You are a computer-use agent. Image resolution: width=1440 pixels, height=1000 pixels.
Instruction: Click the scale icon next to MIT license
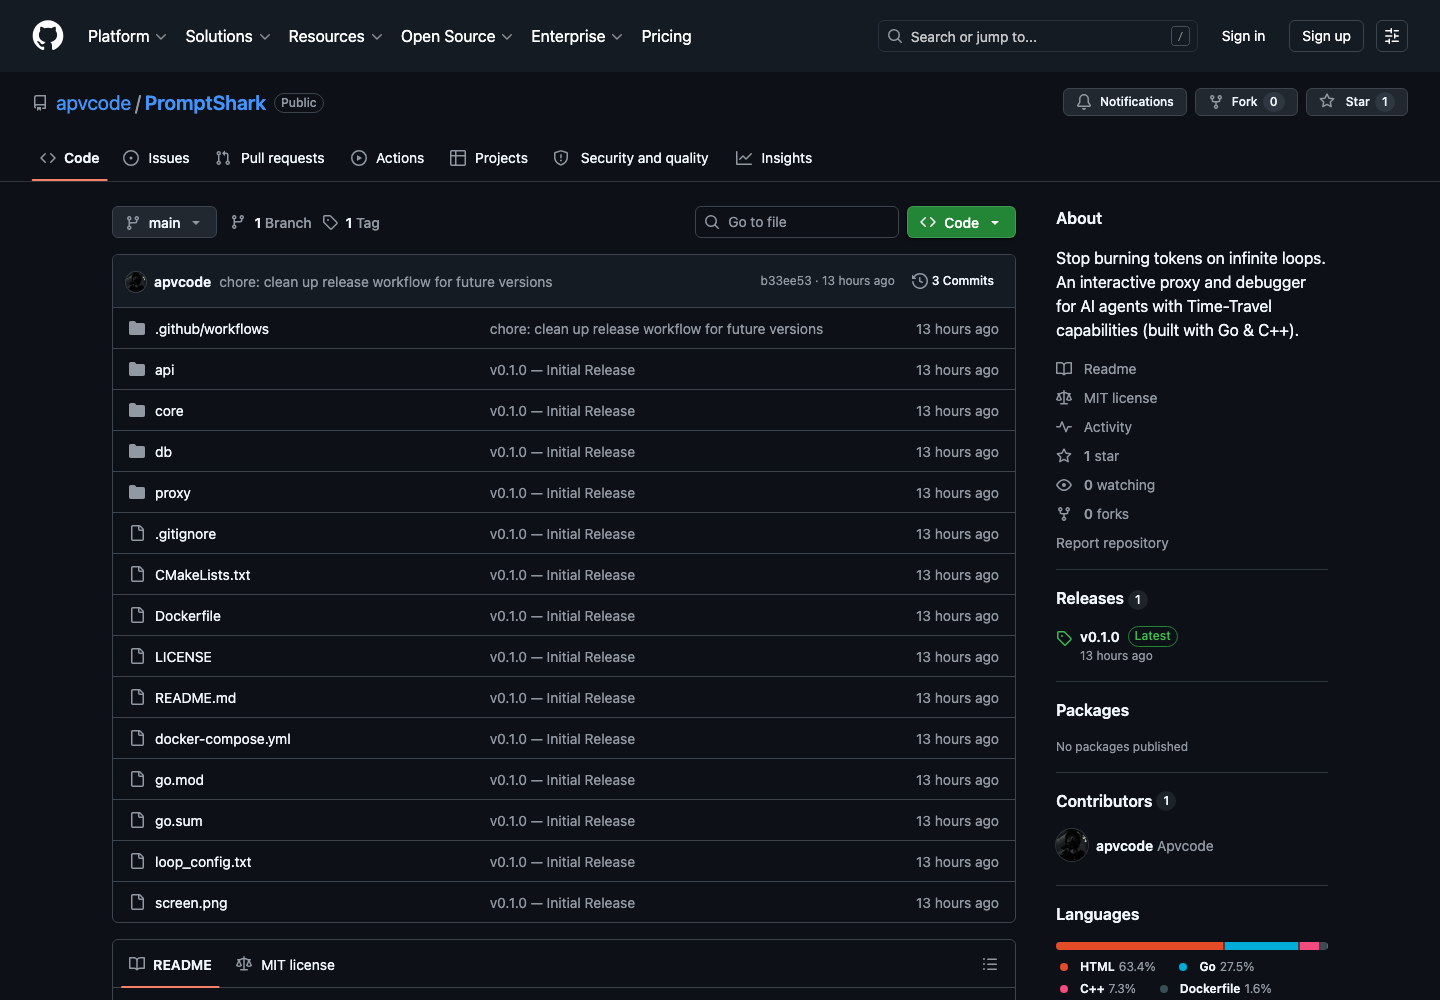(x=1064, y=398)
